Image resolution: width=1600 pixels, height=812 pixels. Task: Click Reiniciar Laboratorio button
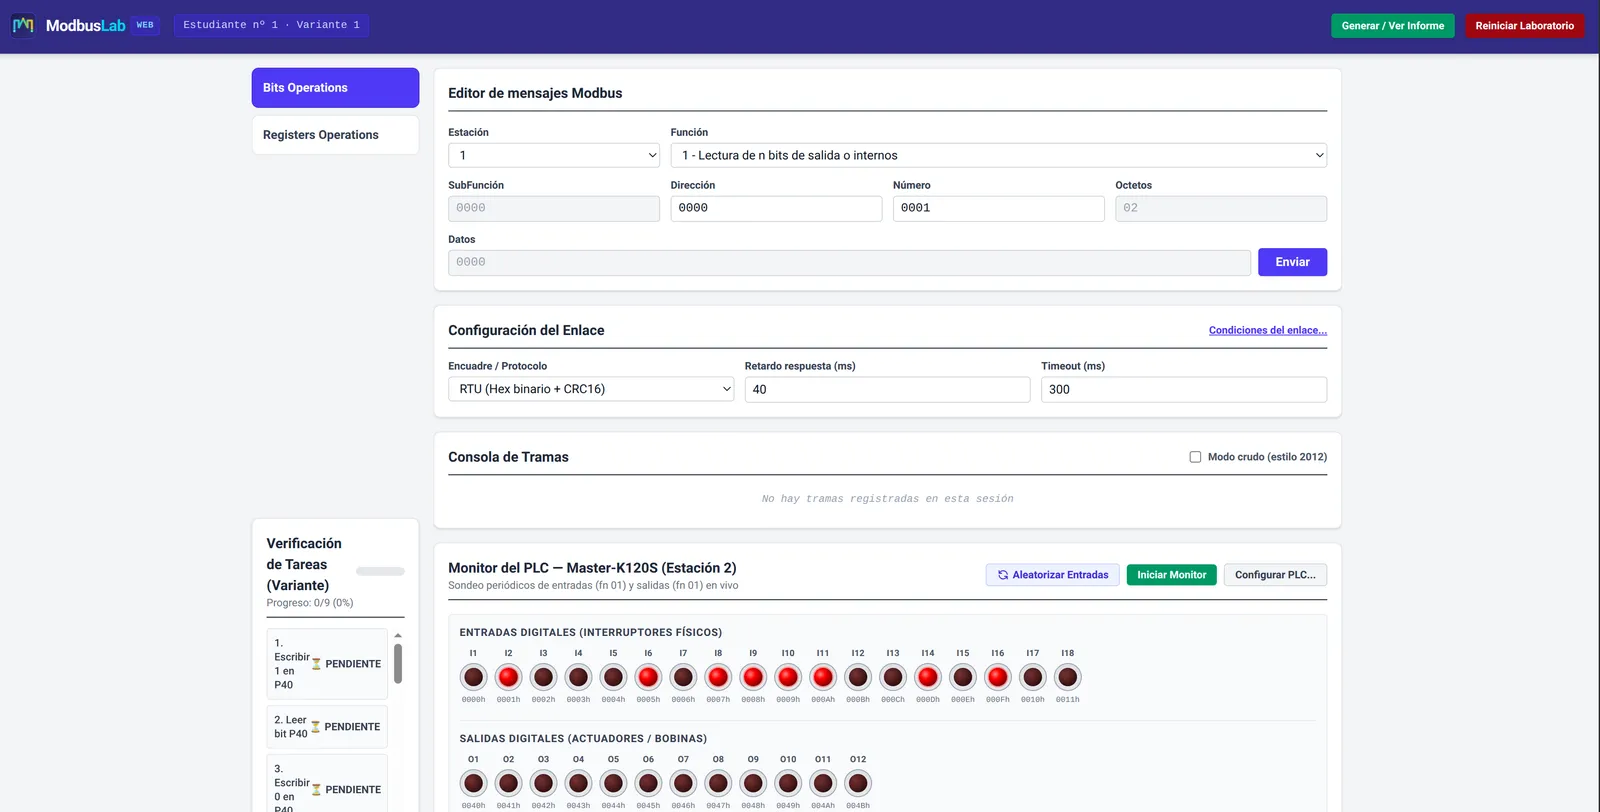[x=1525, y=26]
